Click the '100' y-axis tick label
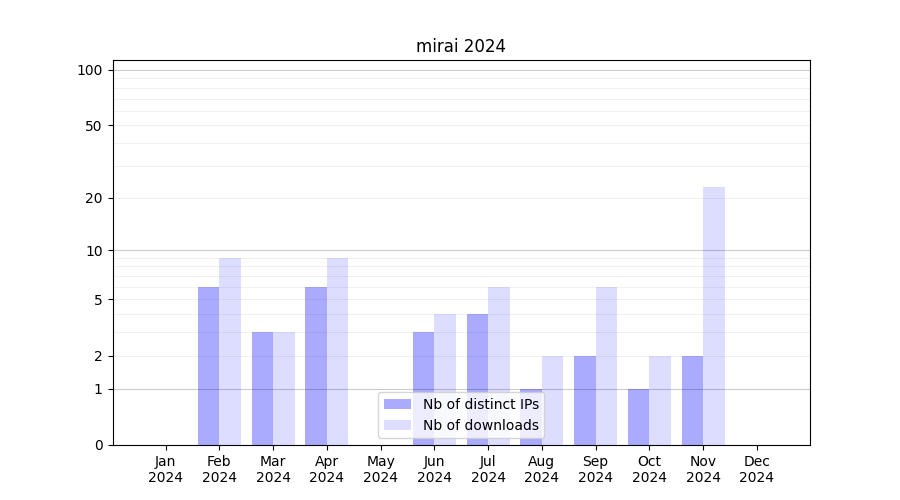Viewport: 900px width, 500px height. (90, 70)
